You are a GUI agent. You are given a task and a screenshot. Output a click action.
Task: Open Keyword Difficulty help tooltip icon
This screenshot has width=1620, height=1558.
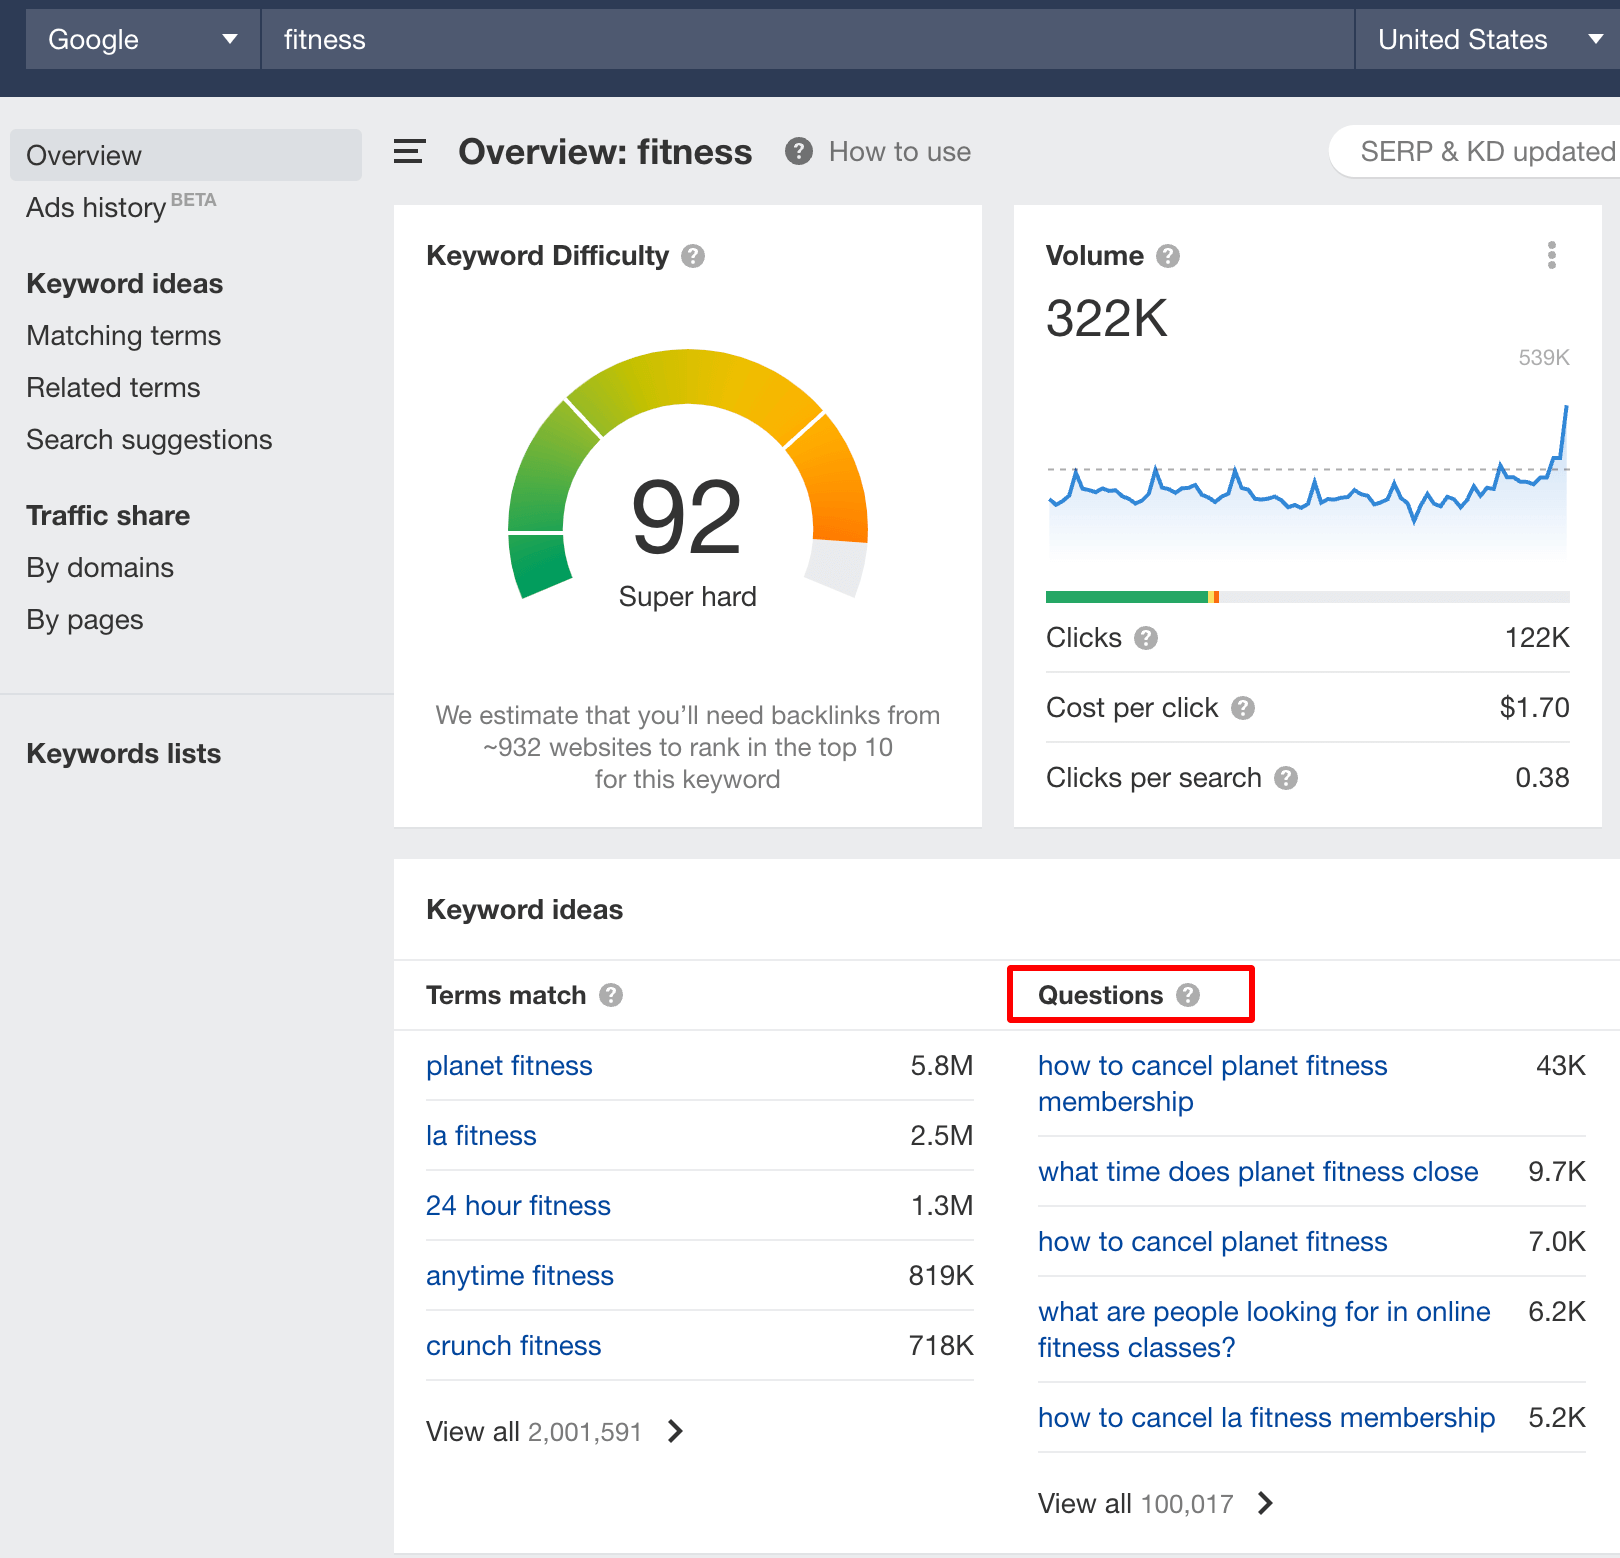tap(693, 256)
